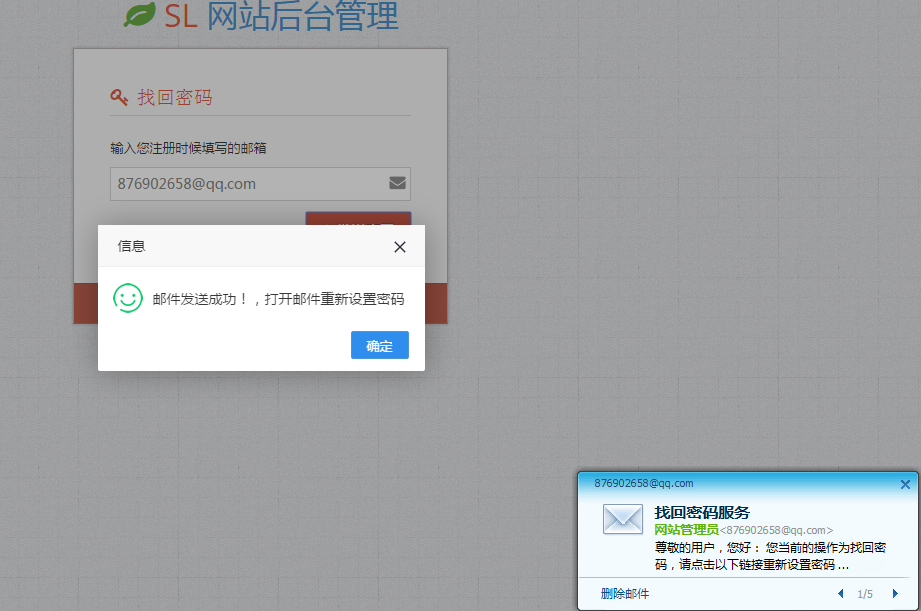Click the 1/5 mail counter in the notification
The image size is (921, 611).
(x=865, y=594)
